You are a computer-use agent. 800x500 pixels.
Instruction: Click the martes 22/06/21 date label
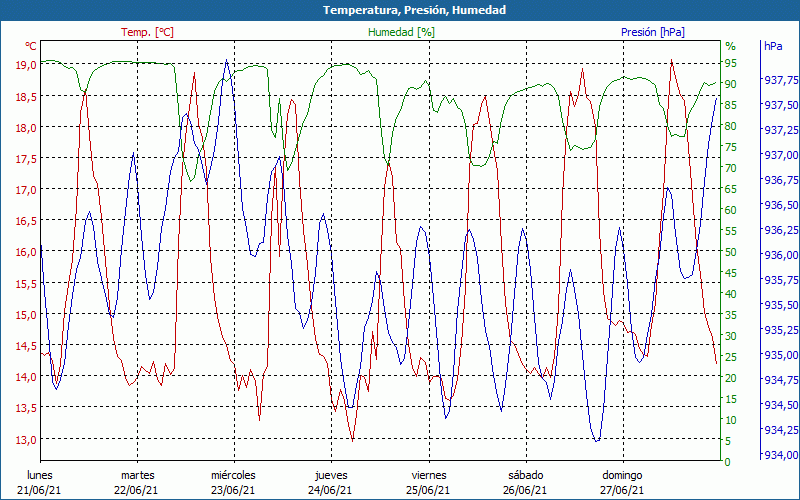[137, 483]
